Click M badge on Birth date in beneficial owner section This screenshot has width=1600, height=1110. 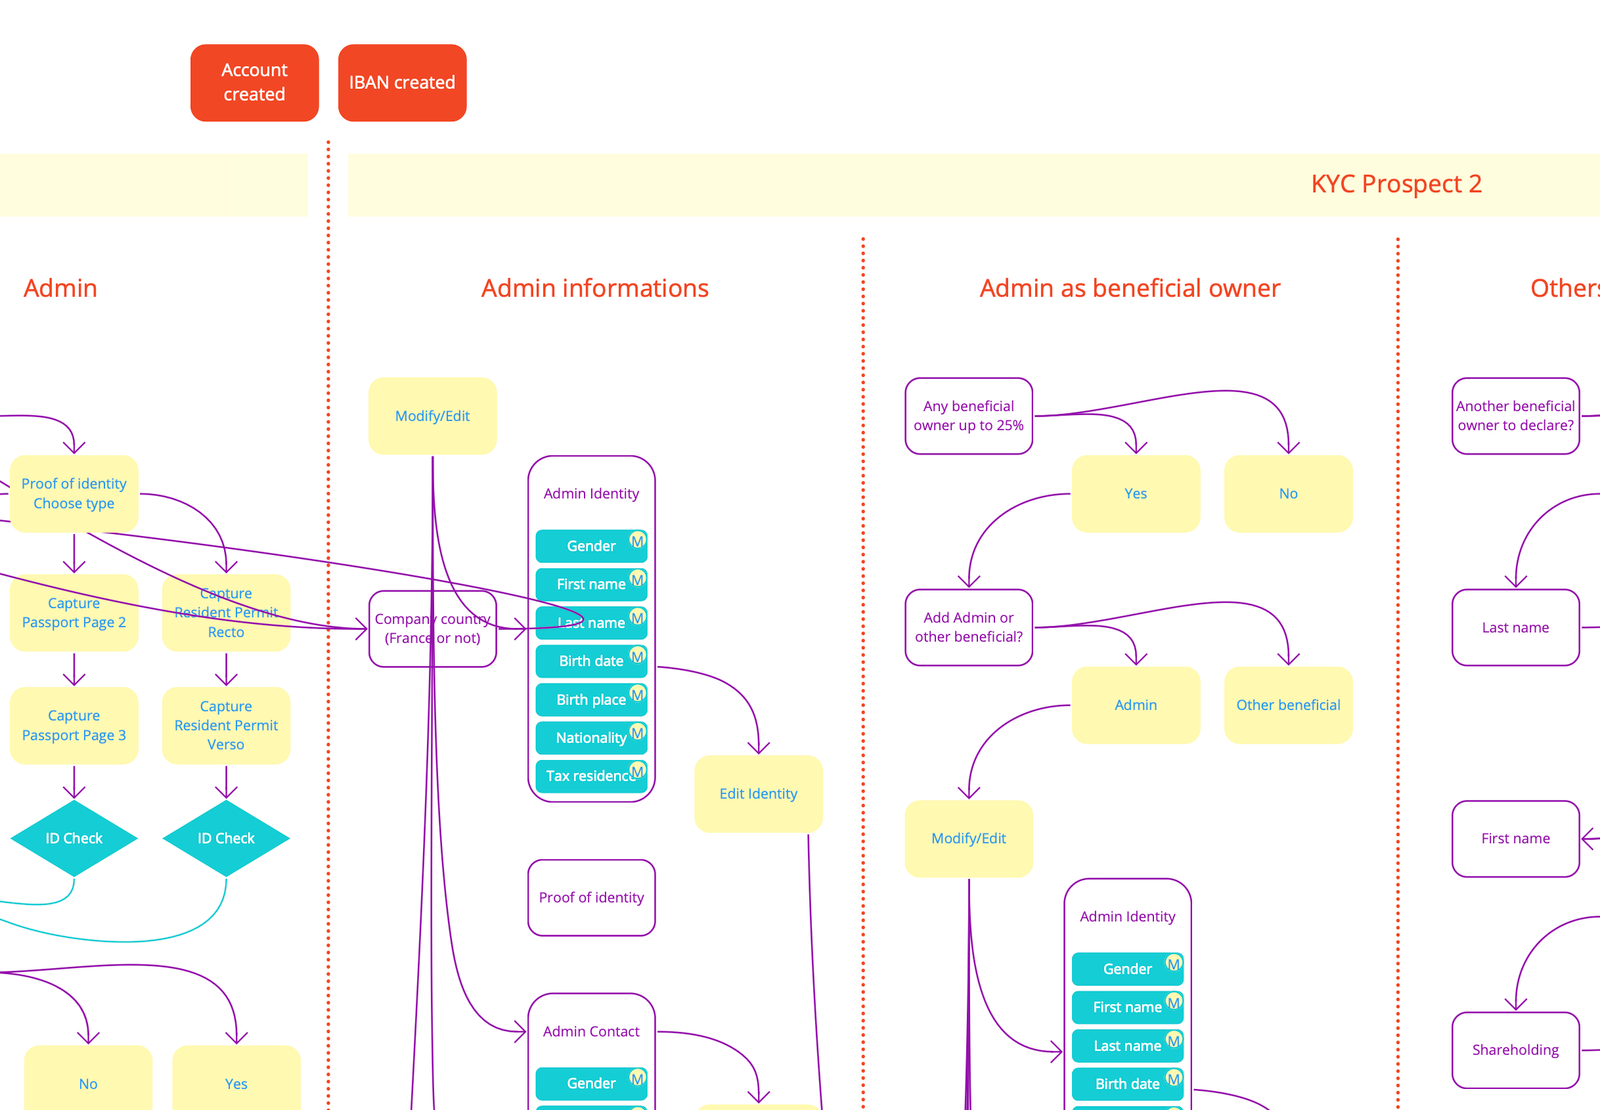click(x=1174, y=1079)
